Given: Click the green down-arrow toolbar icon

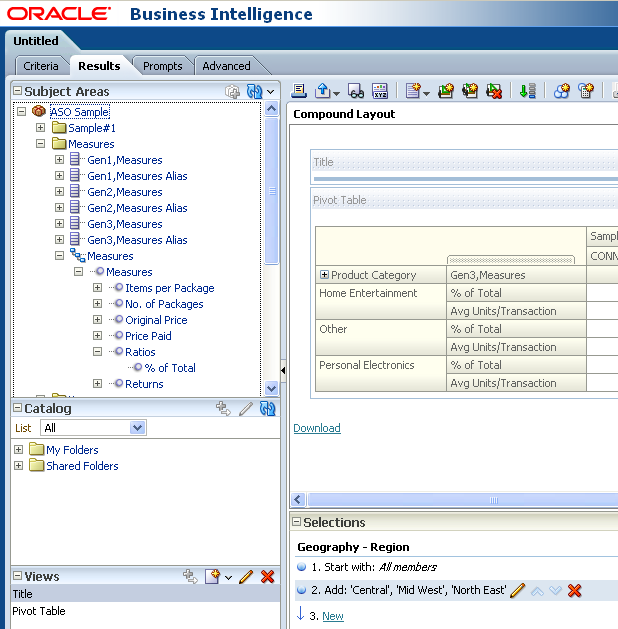Looking at the screenshot, I should pos(527,91).
